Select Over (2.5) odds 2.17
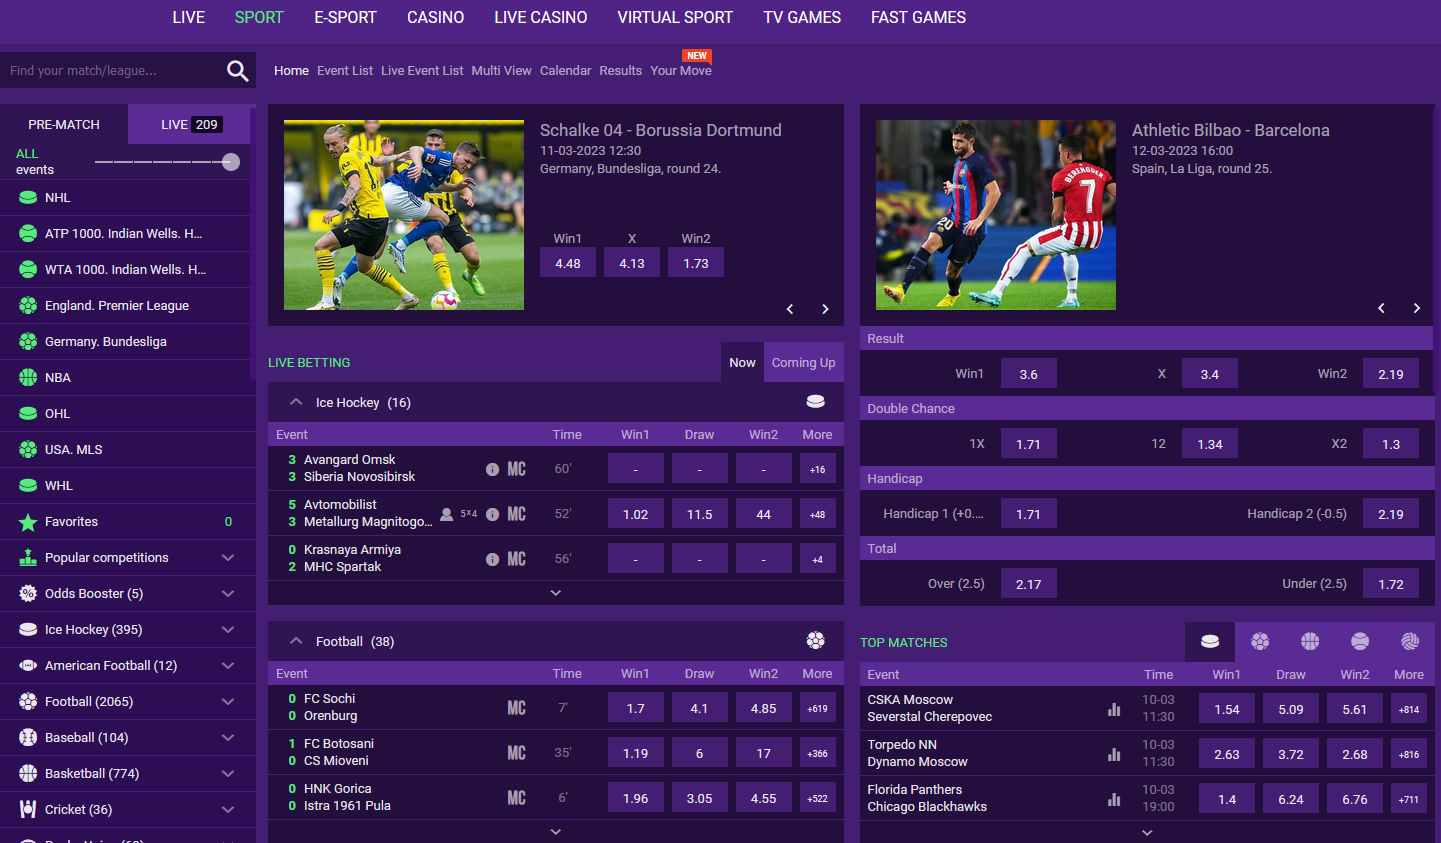This screenshot has width=1441, height=843. click(1029, 584)
